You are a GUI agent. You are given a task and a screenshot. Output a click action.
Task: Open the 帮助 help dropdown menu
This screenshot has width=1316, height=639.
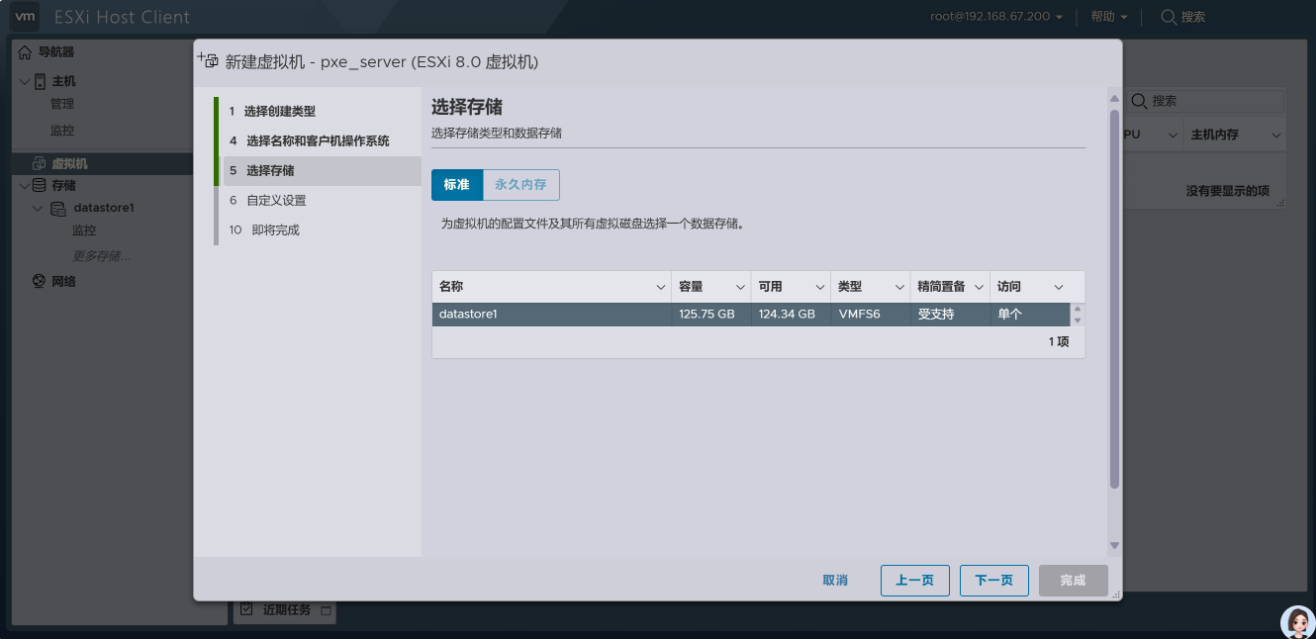(x=1109, y=17)
